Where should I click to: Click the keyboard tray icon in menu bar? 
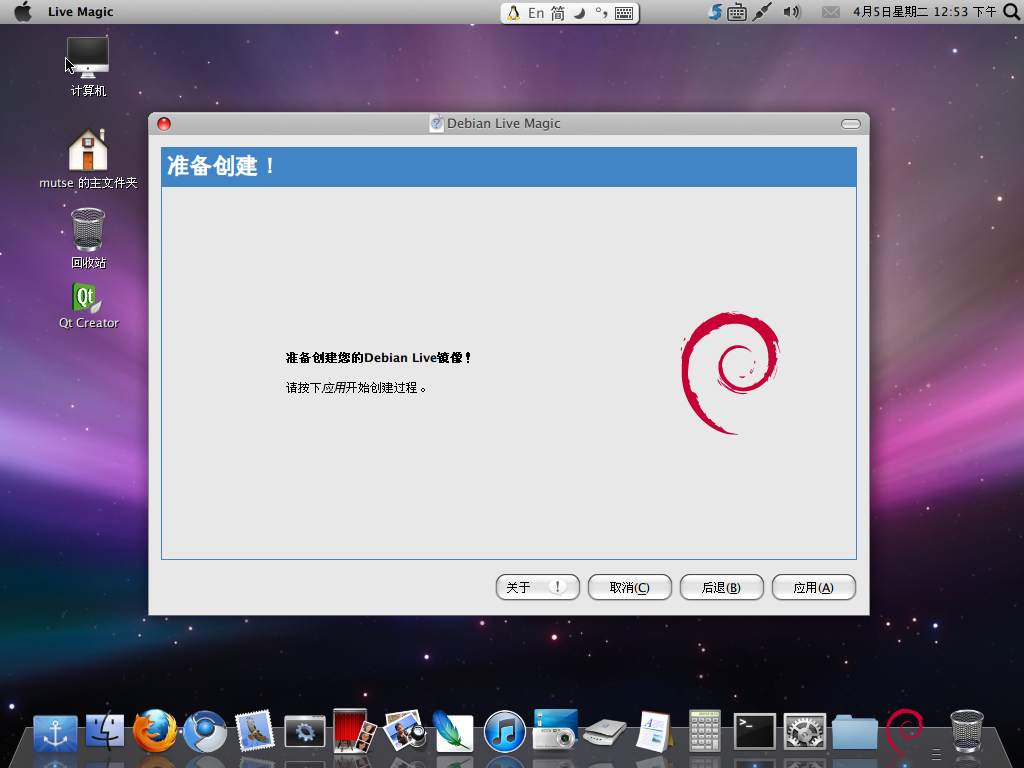[x=737, y=12]
